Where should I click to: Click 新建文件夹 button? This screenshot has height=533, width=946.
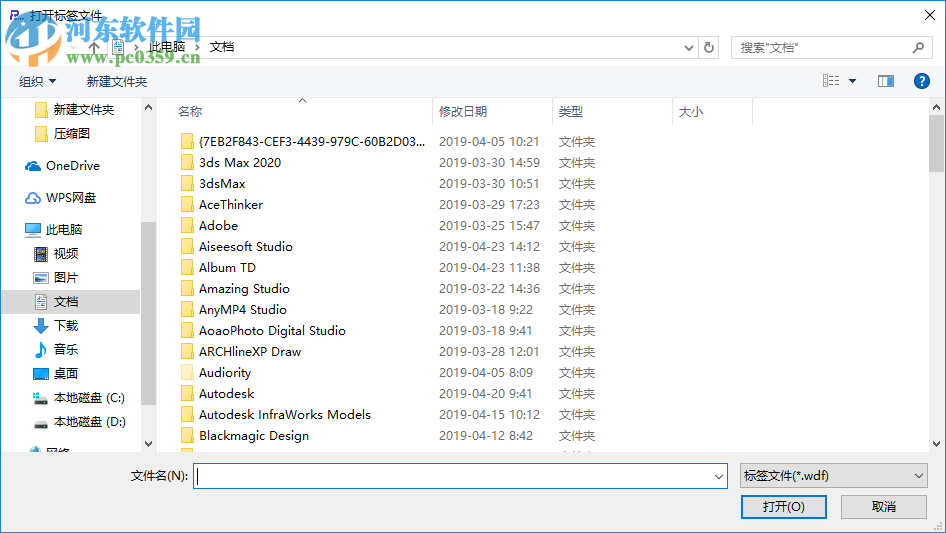[x=116, y=81]
